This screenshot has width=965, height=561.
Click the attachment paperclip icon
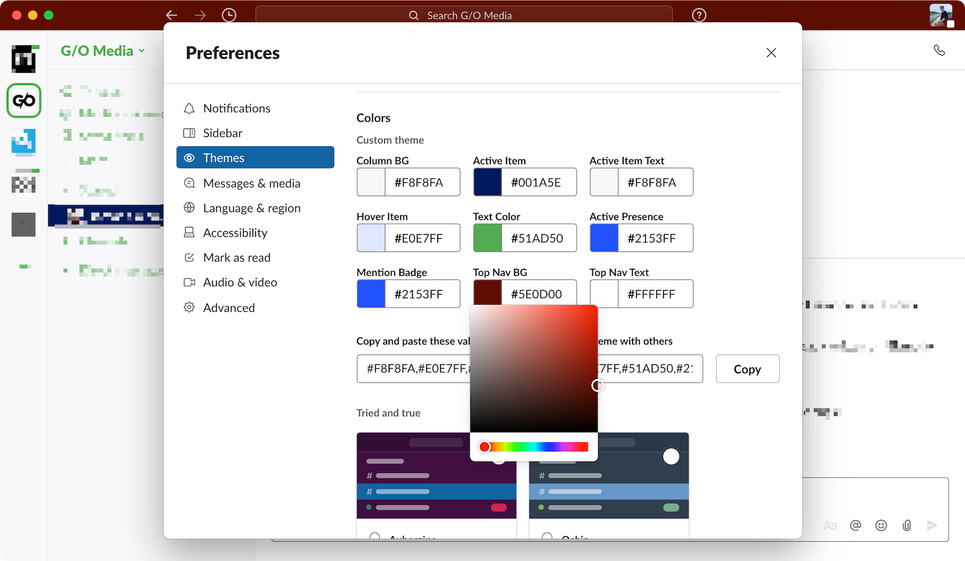[907, 525]
